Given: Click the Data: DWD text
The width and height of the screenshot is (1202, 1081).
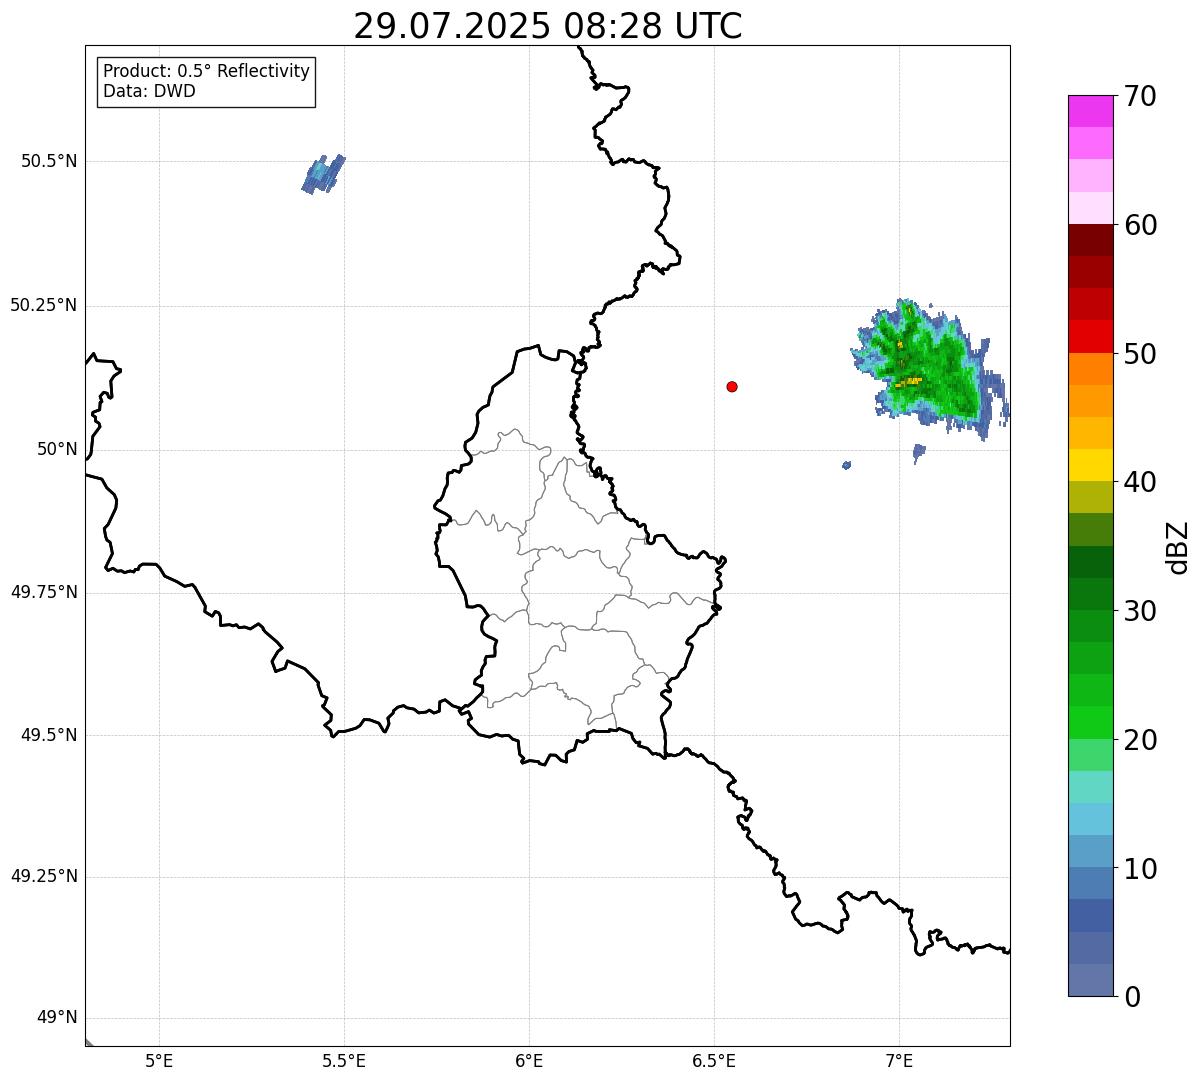Looking at the screenshot, I should [x=149, y=91].
